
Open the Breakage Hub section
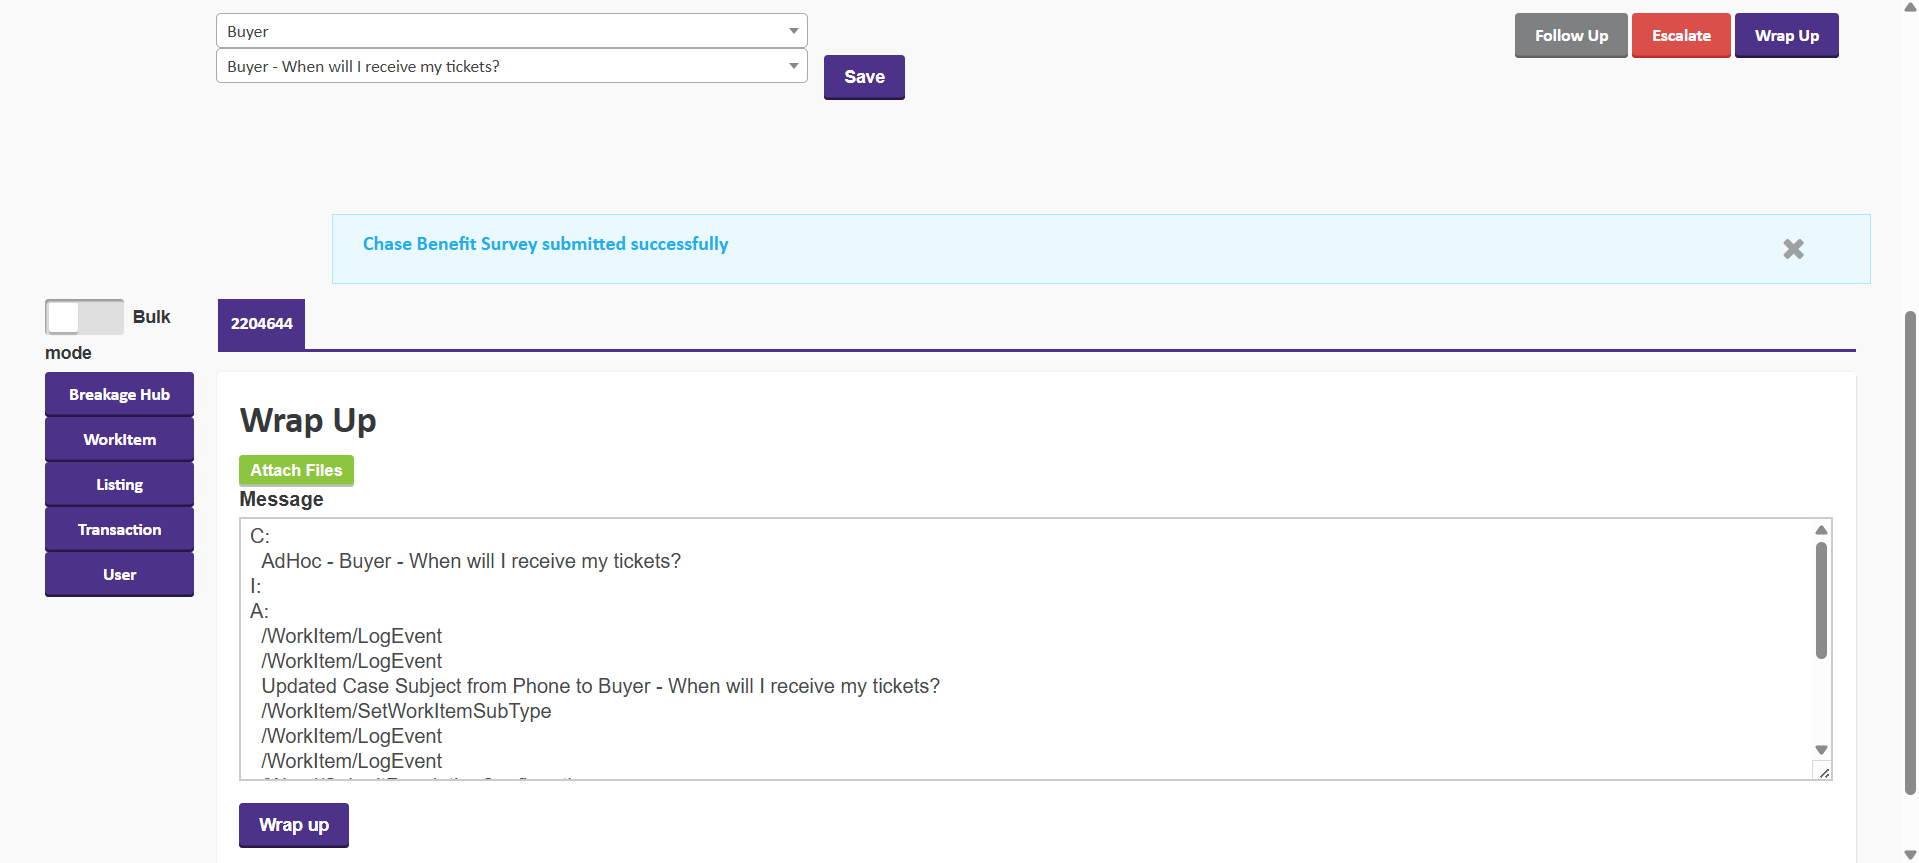tap(119, 395)
